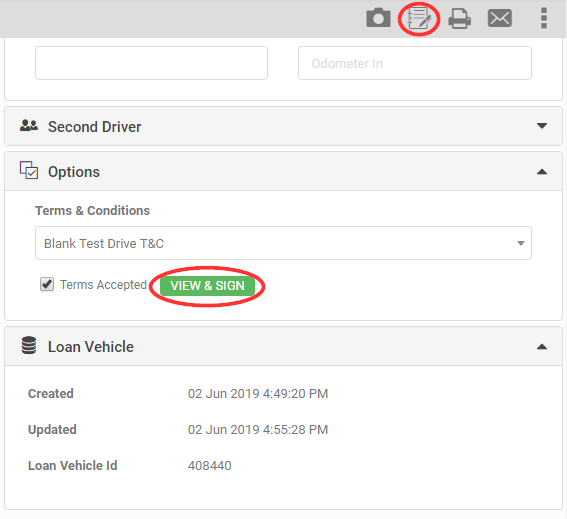Viewport: 567px width, 519px height.
Task: Click the VIEW & SIGN button
Action: (x=208, y=286)
